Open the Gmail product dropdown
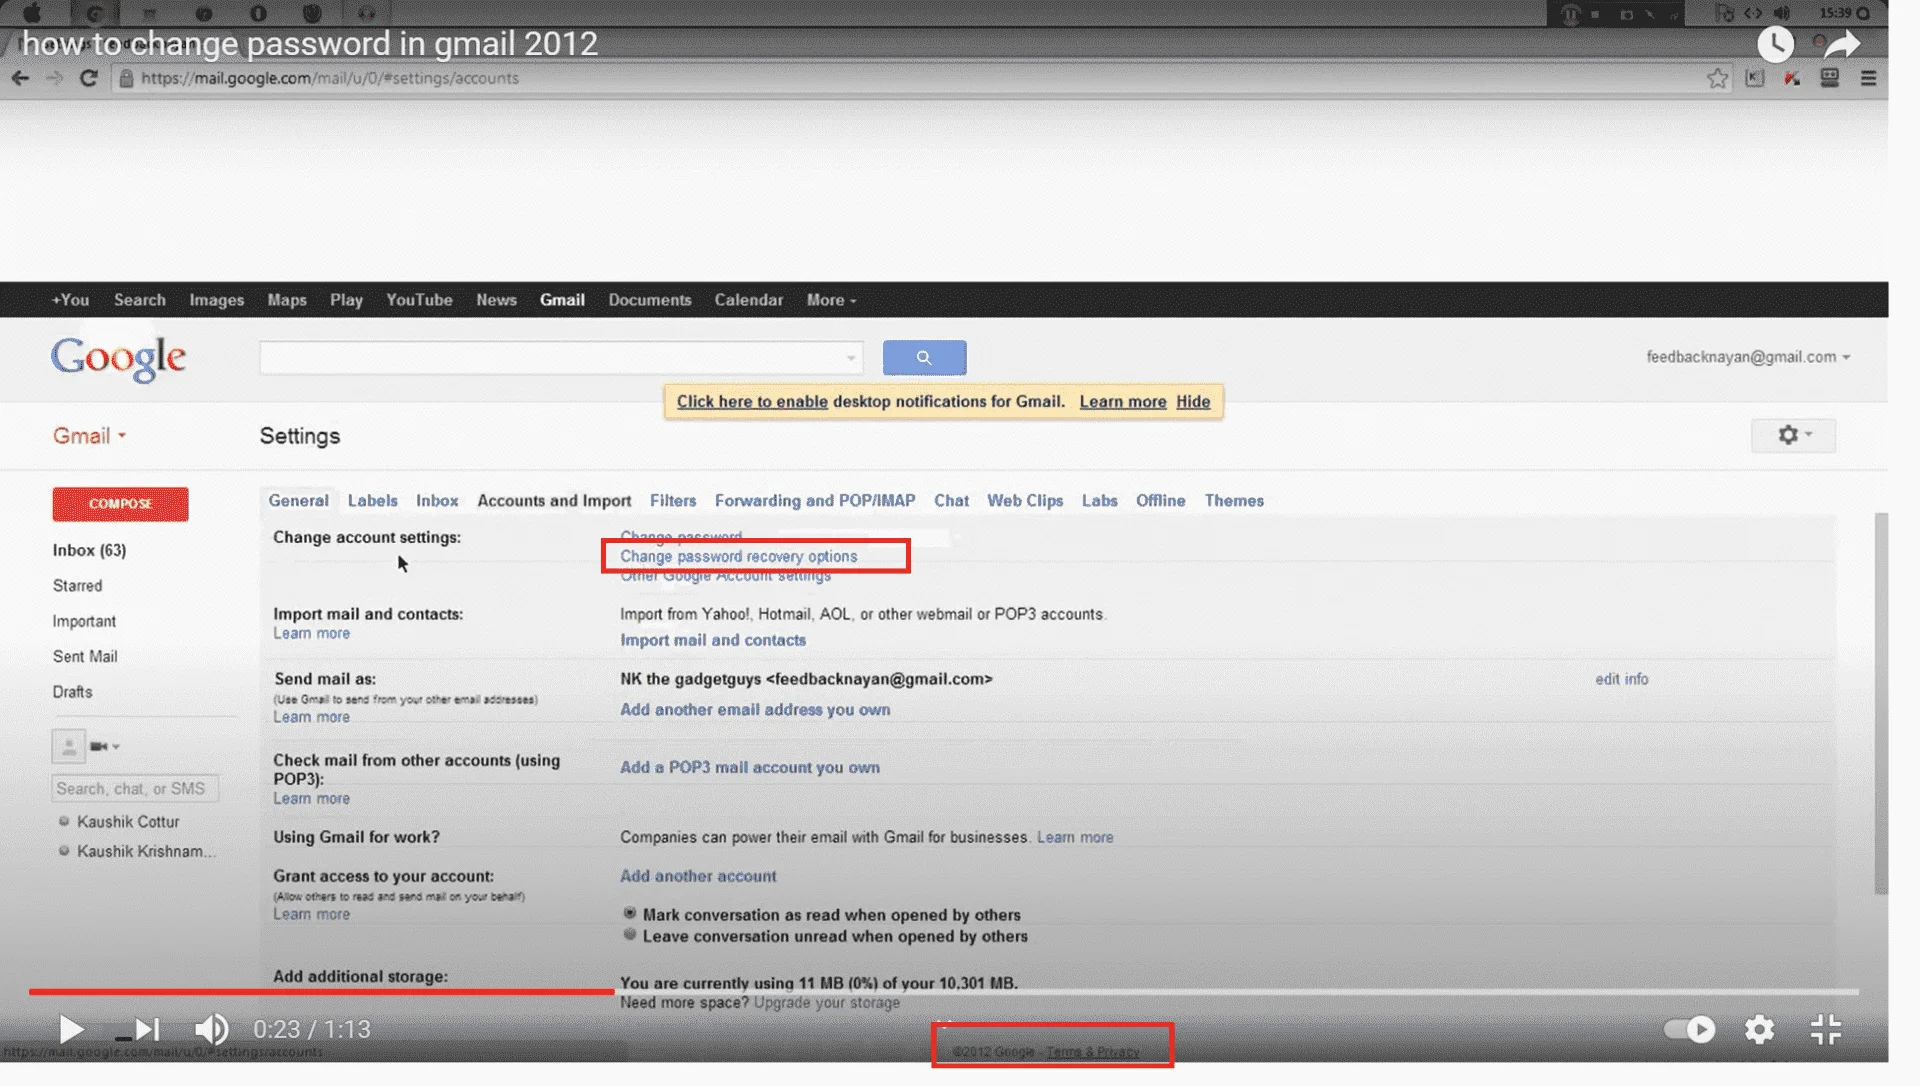The height and width of the screenshot is (1086, 1920). (89, 436)
